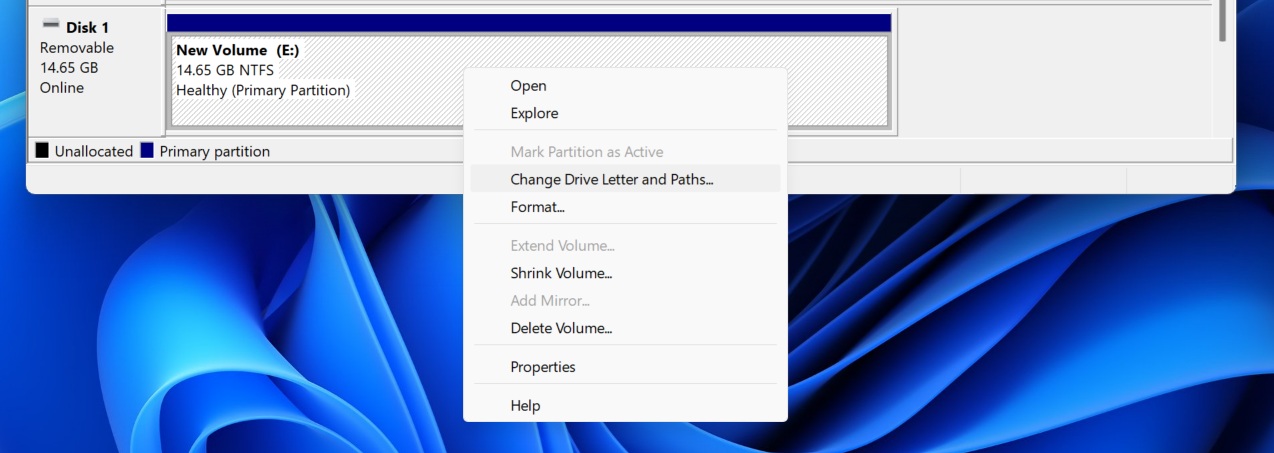Click the 14.65 GB NTFS text
Screen dimensions: 1274x453
(x=225, y=70)
